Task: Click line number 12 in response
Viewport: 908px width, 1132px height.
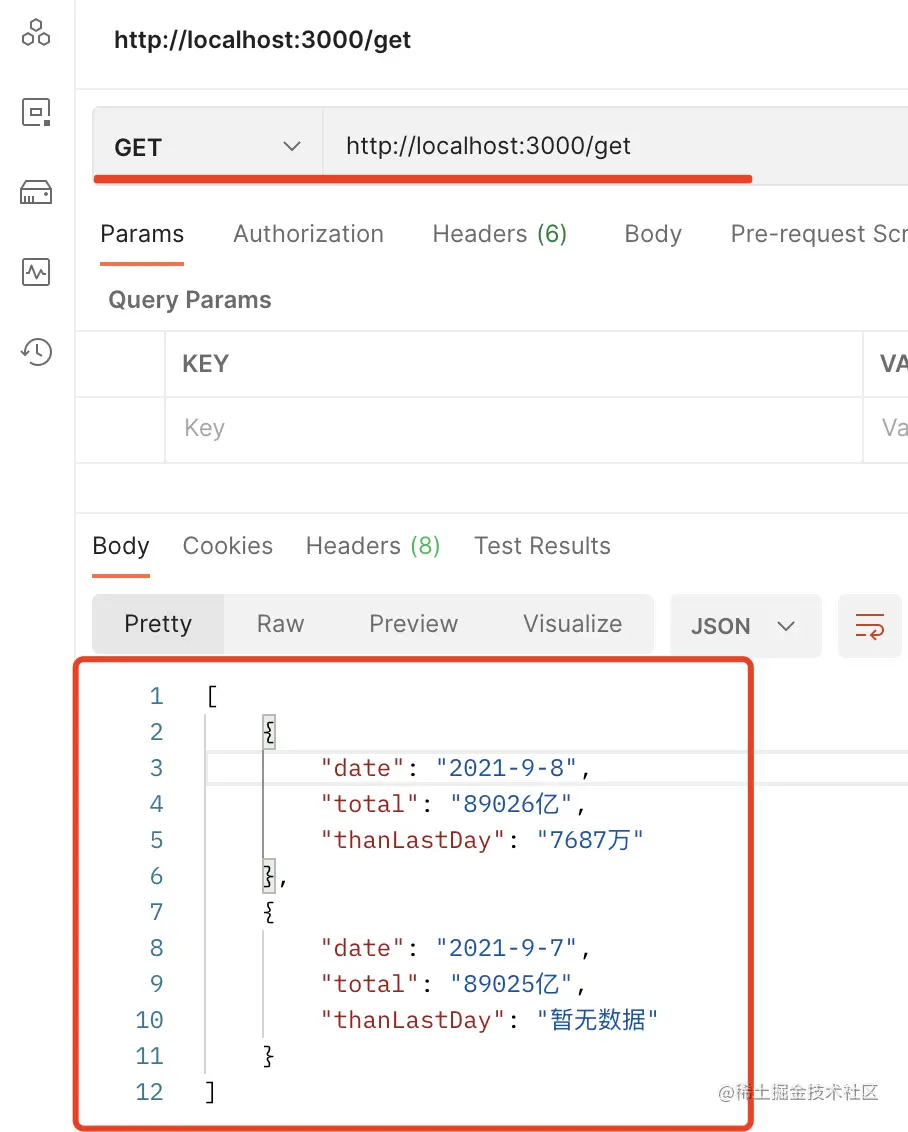Action: click(x=149, y=1092)
